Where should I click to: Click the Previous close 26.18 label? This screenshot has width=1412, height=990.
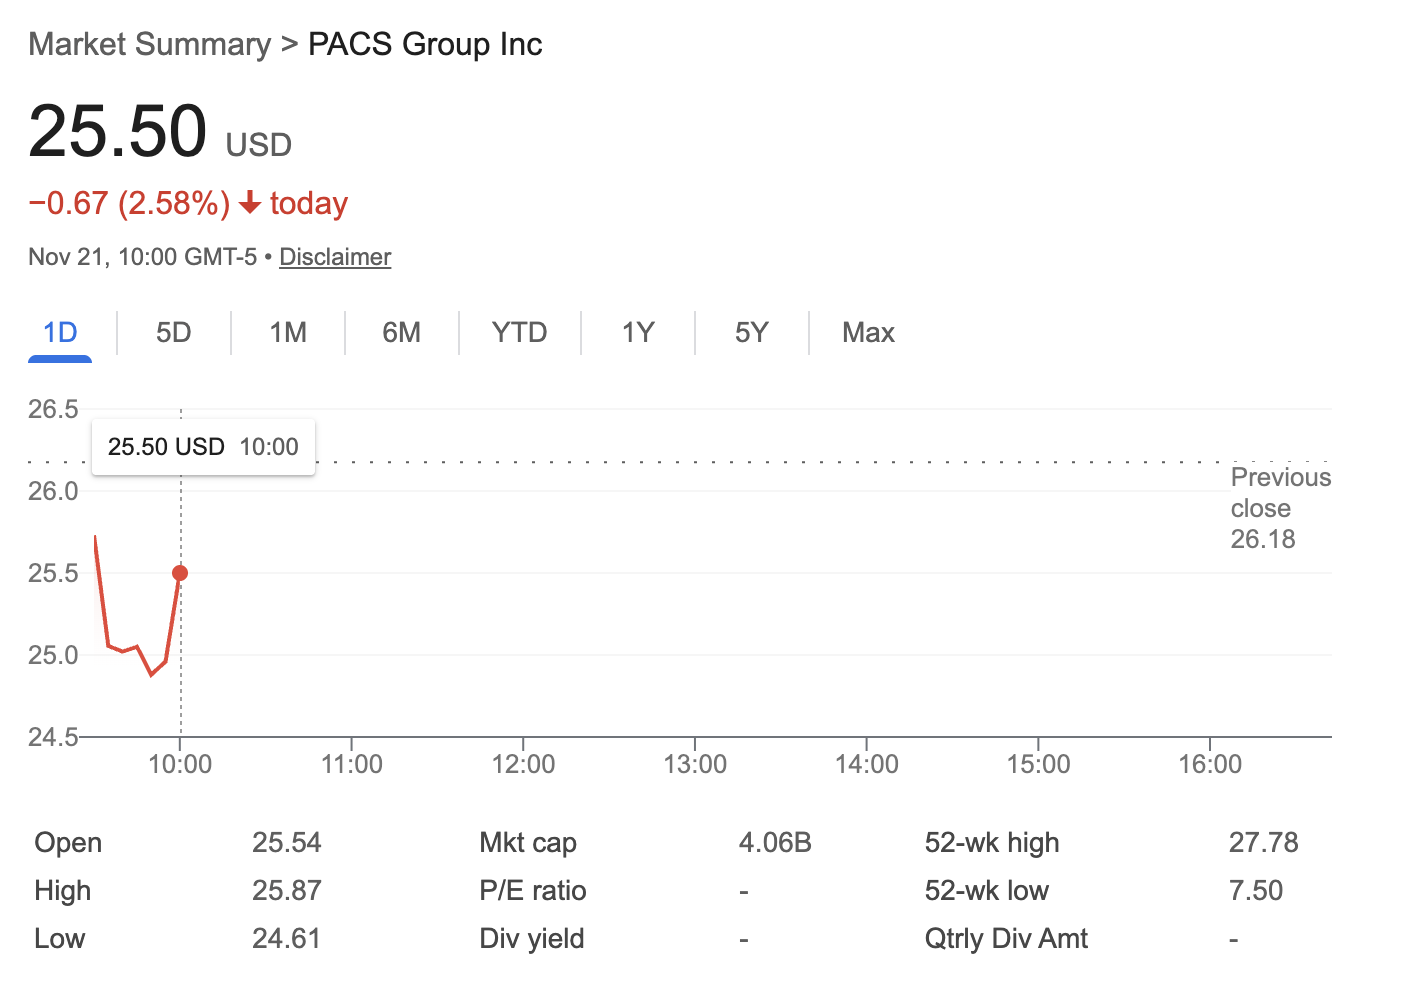point(1280,508)
